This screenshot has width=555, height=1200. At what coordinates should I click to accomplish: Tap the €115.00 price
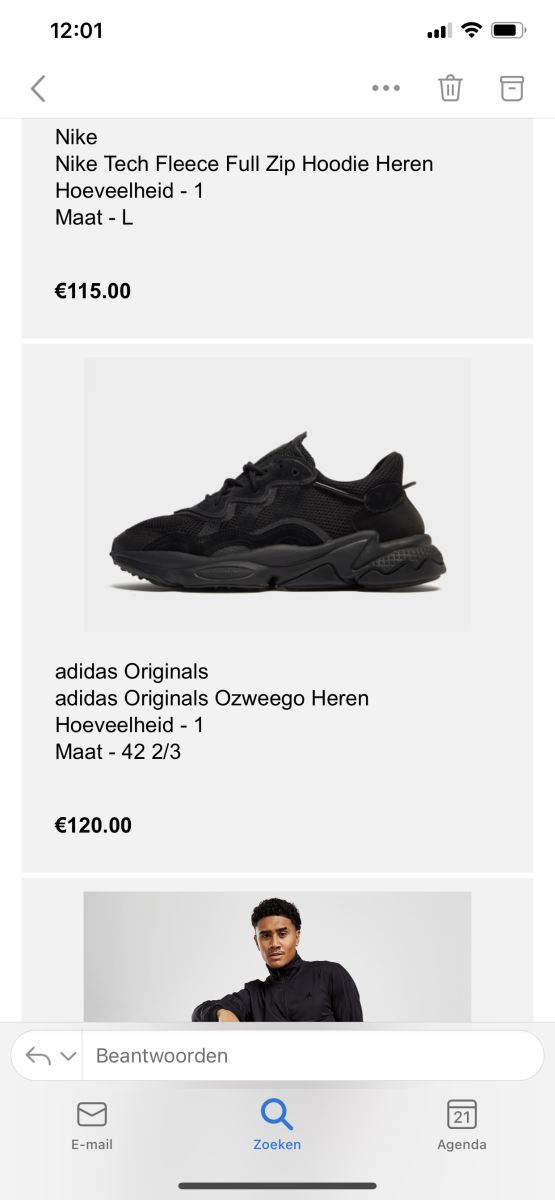click(93, 291)
